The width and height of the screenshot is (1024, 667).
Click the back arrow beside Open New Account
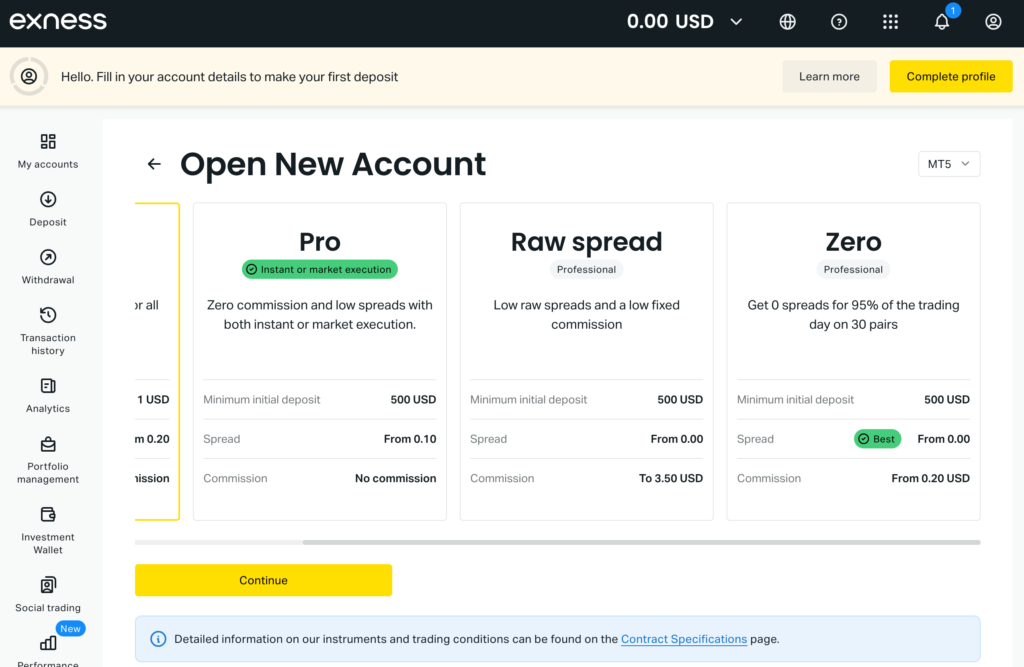154,164
